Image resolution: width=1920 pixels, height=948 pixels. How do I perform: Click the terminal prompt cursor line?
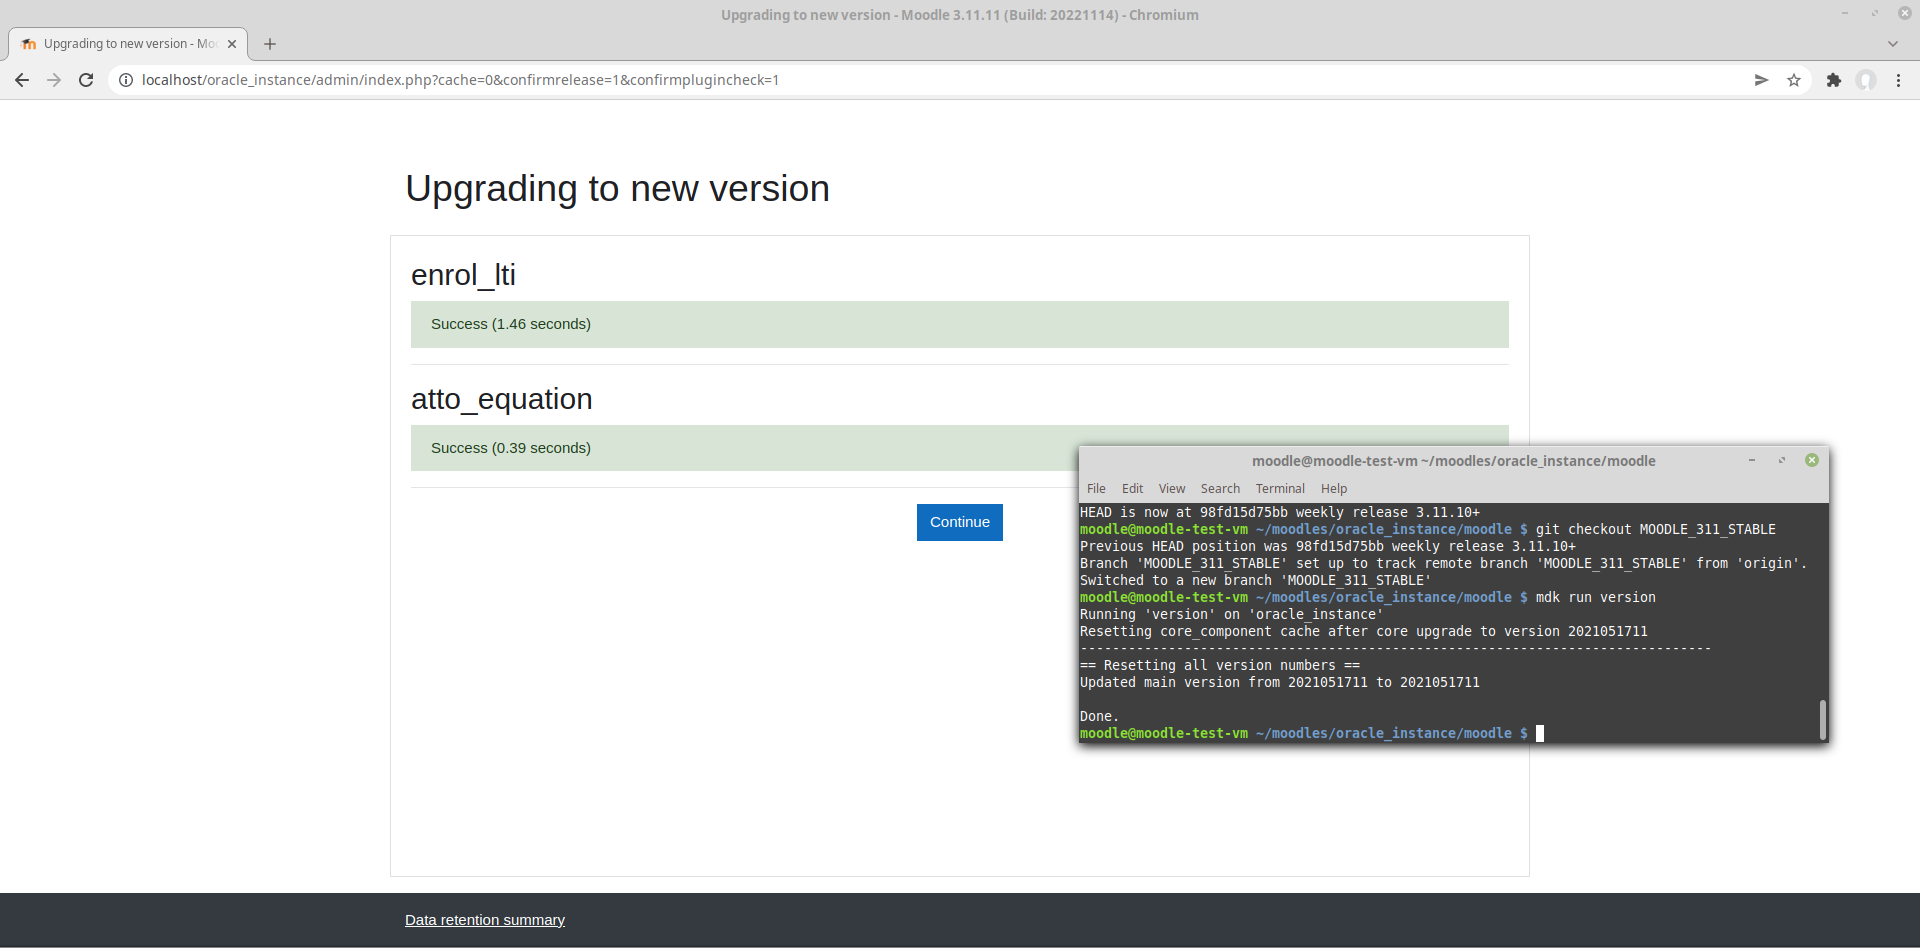(x=1312, y=733)
